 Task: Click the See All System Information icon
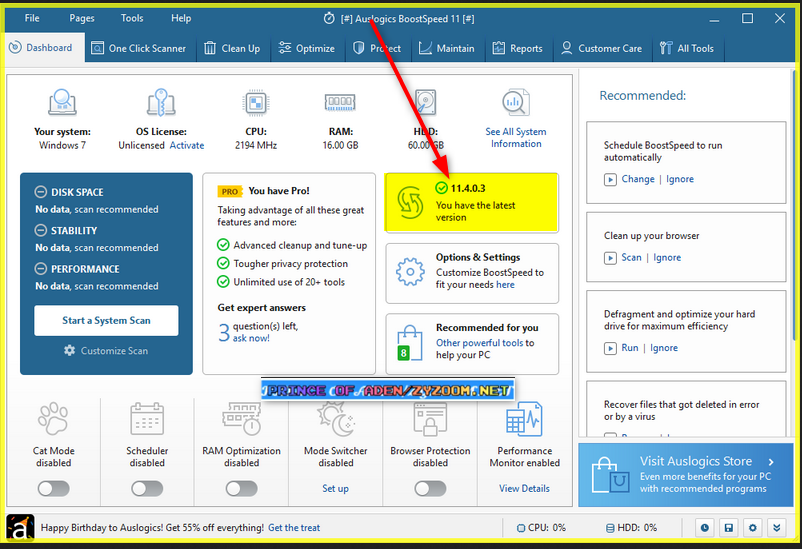(x=516, y=102)
